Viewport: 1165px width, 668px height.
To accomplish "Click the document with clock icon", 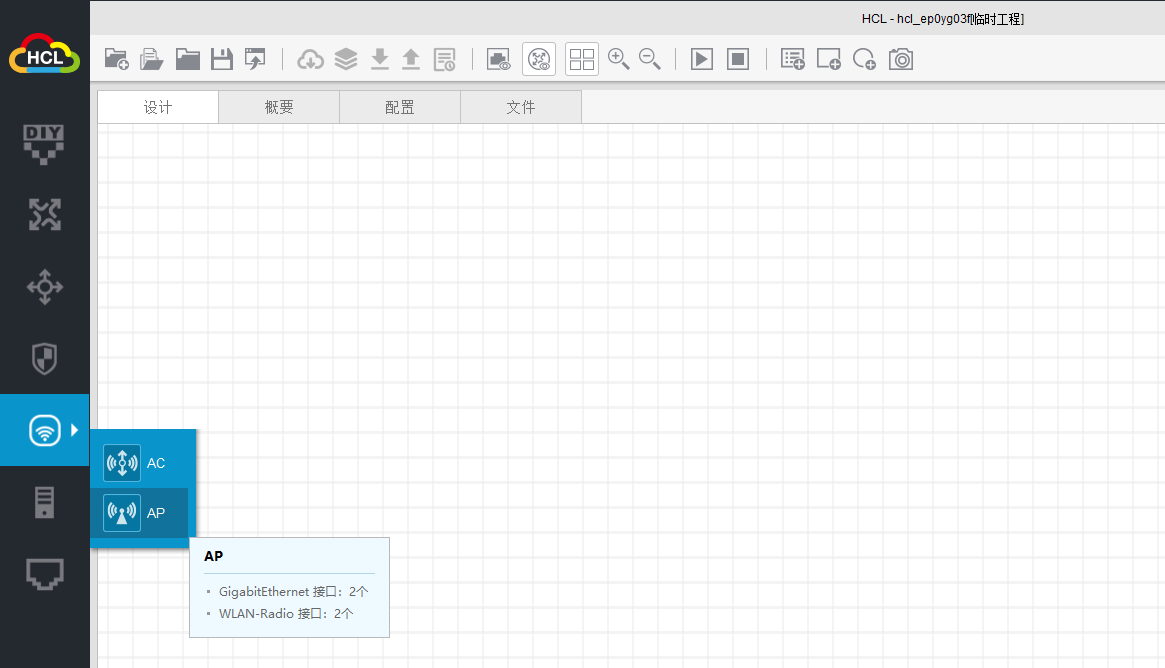I will 444,59.
